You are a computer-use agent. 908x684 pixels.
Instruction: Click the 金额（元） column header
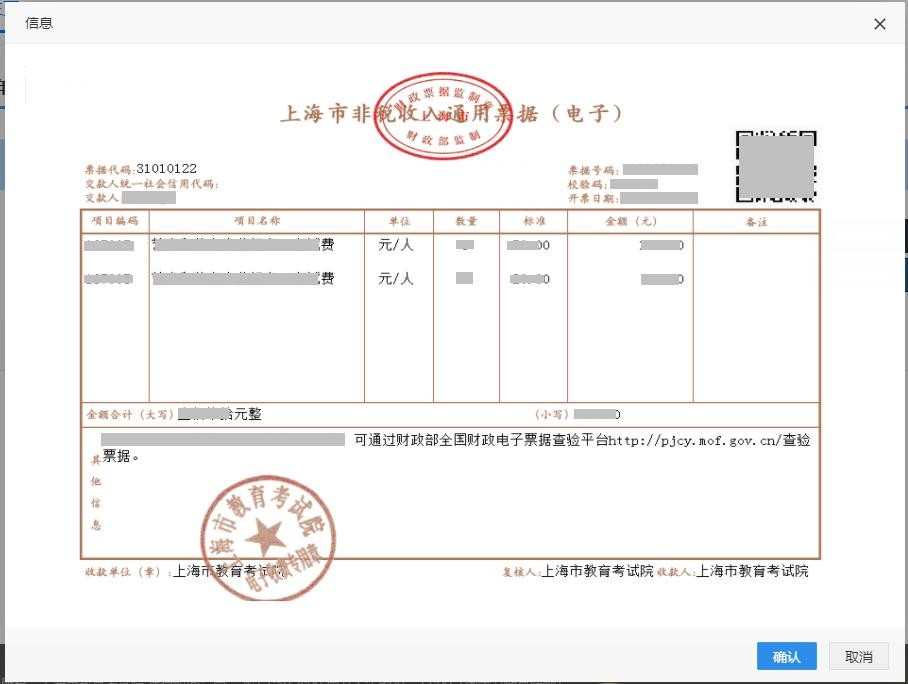(630, 222)
